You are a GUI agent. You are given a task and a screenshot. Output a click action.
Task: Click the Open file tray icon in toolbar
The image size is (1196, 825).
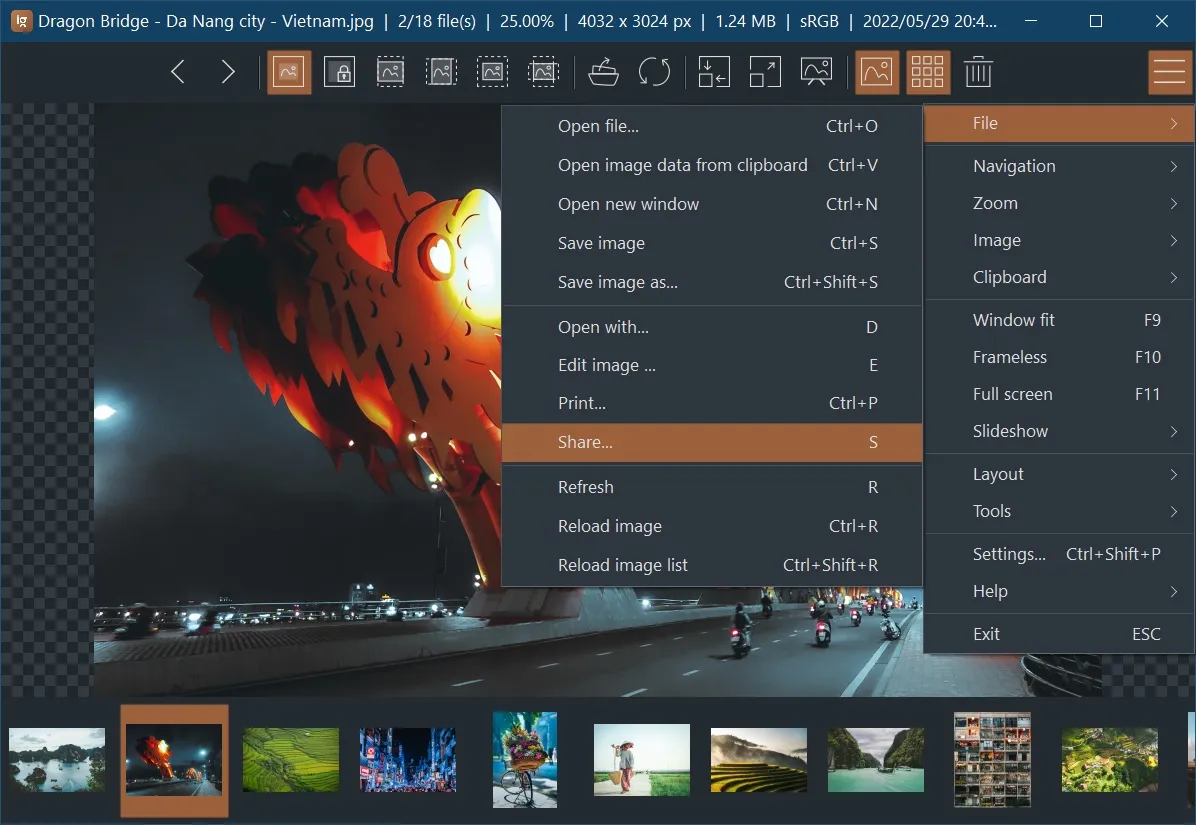point(603,72)
